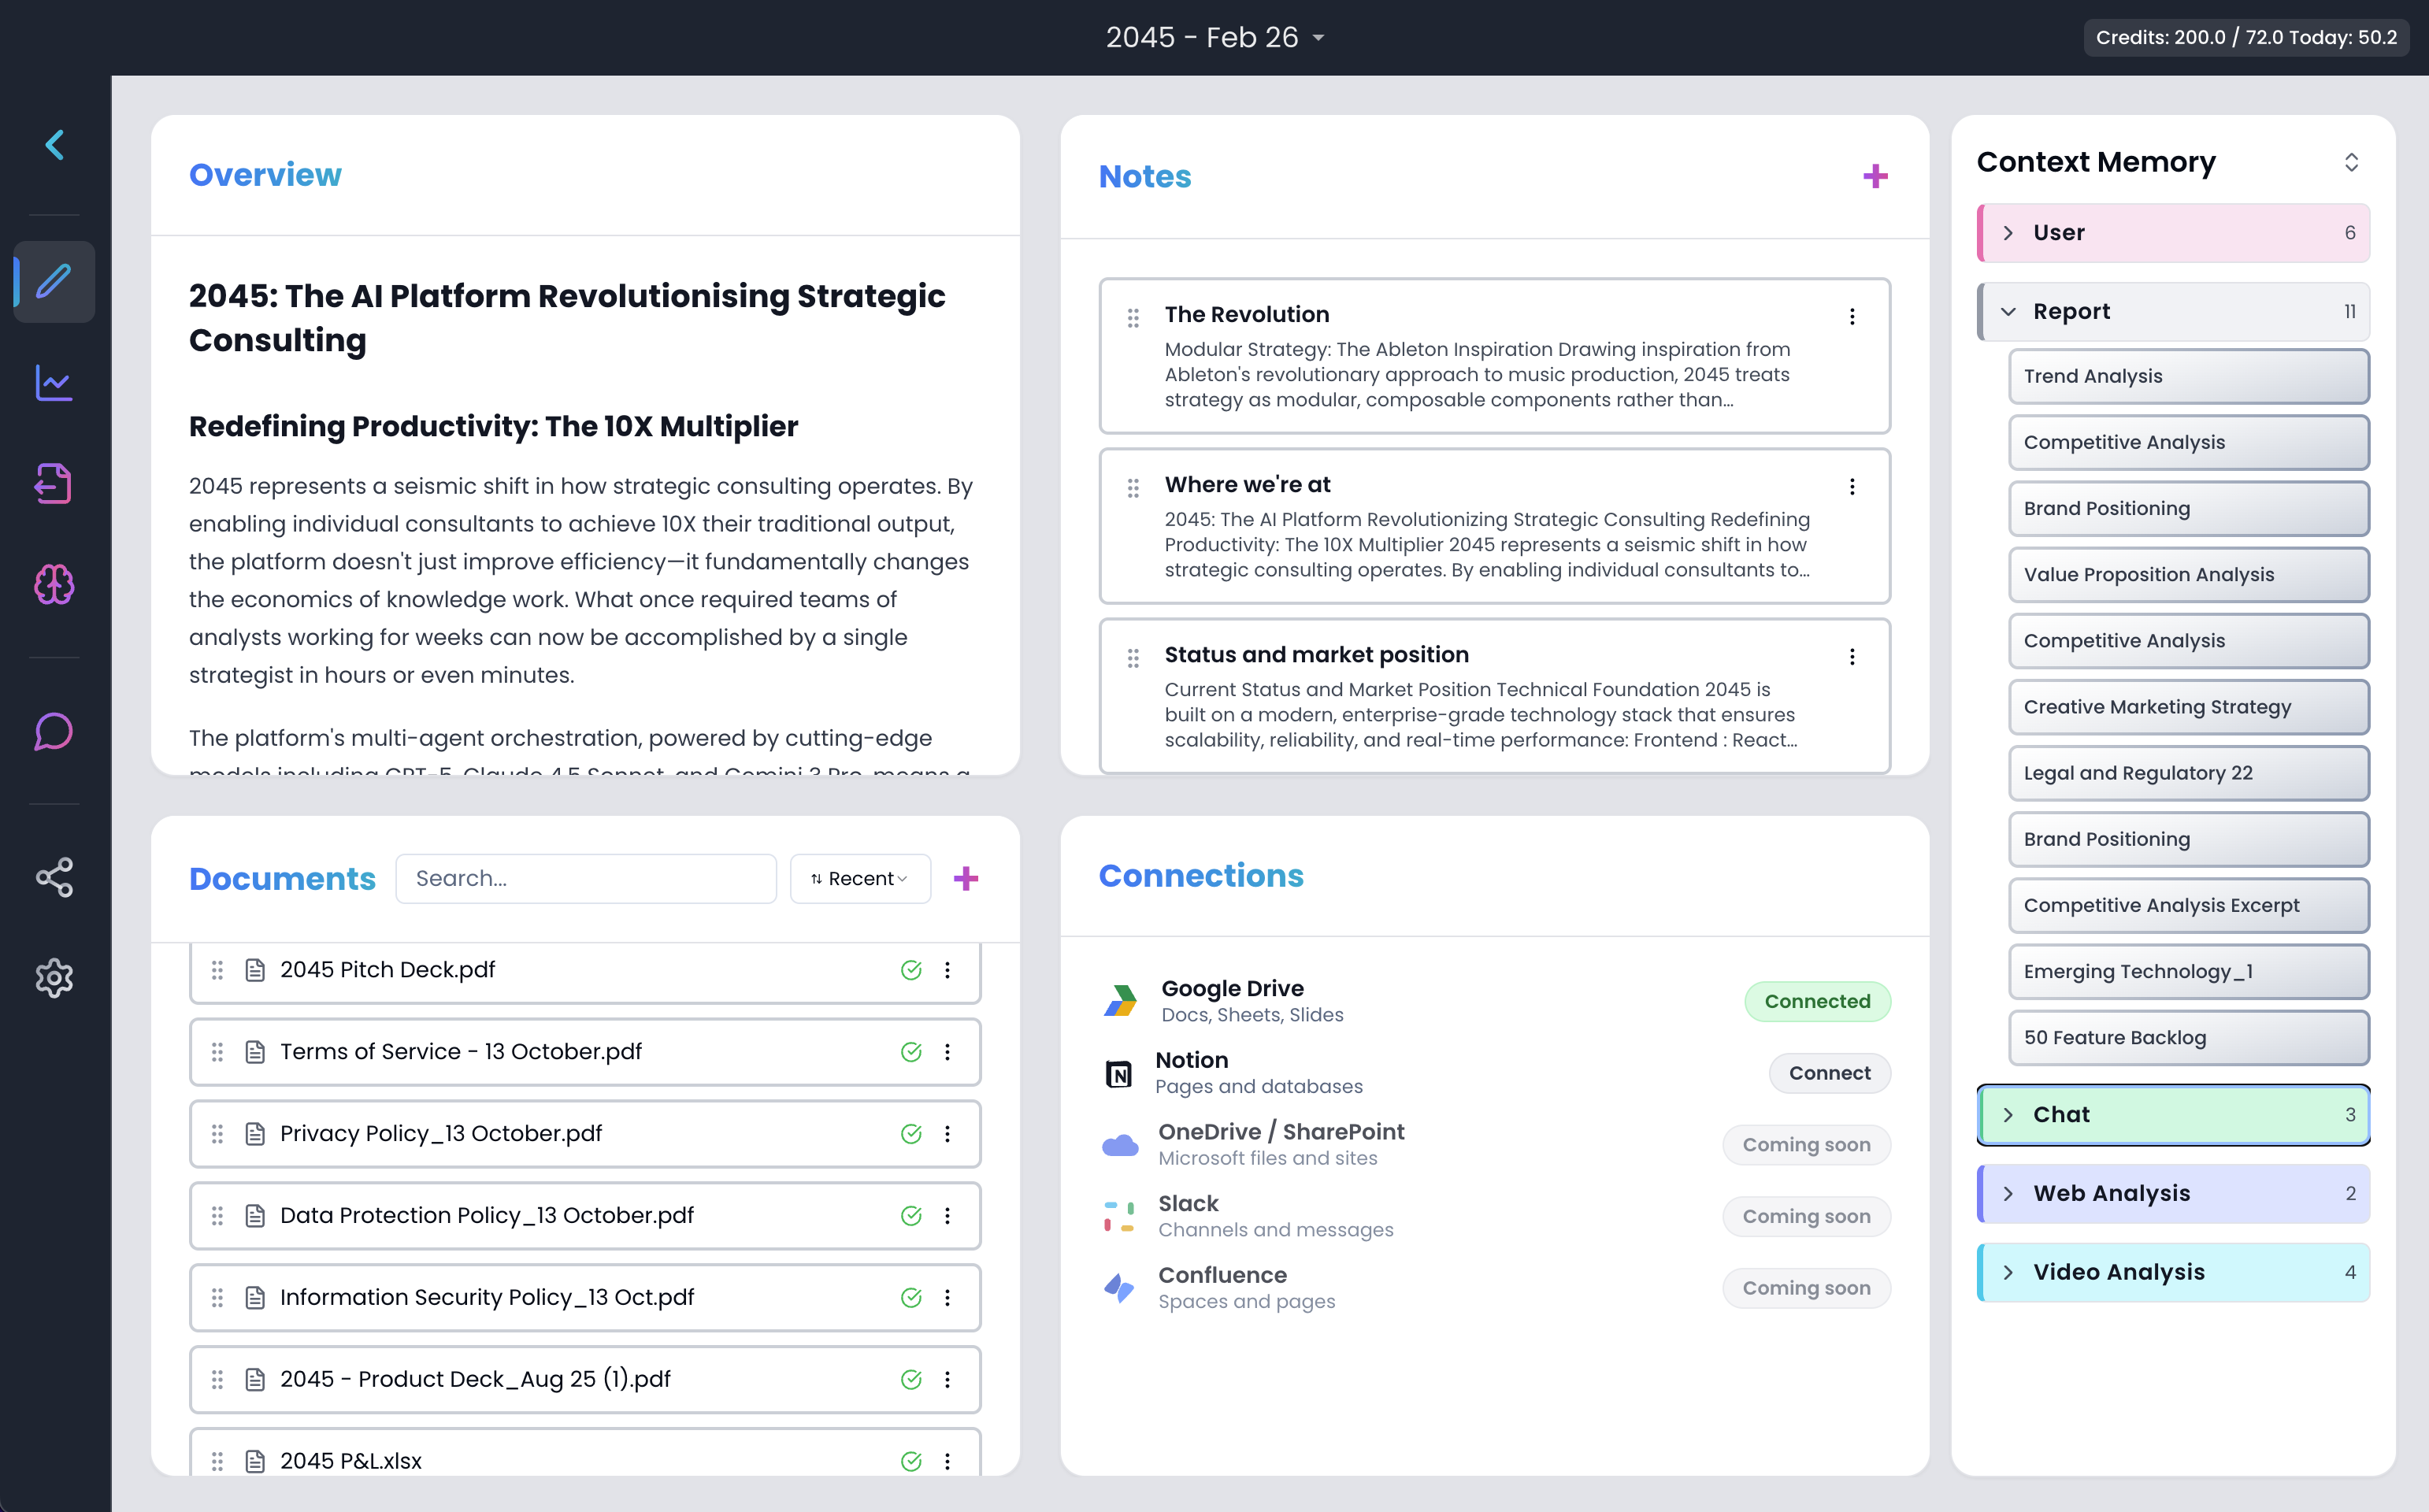
Task: Add a new note with plus icon
Action: coord(1875,177)
